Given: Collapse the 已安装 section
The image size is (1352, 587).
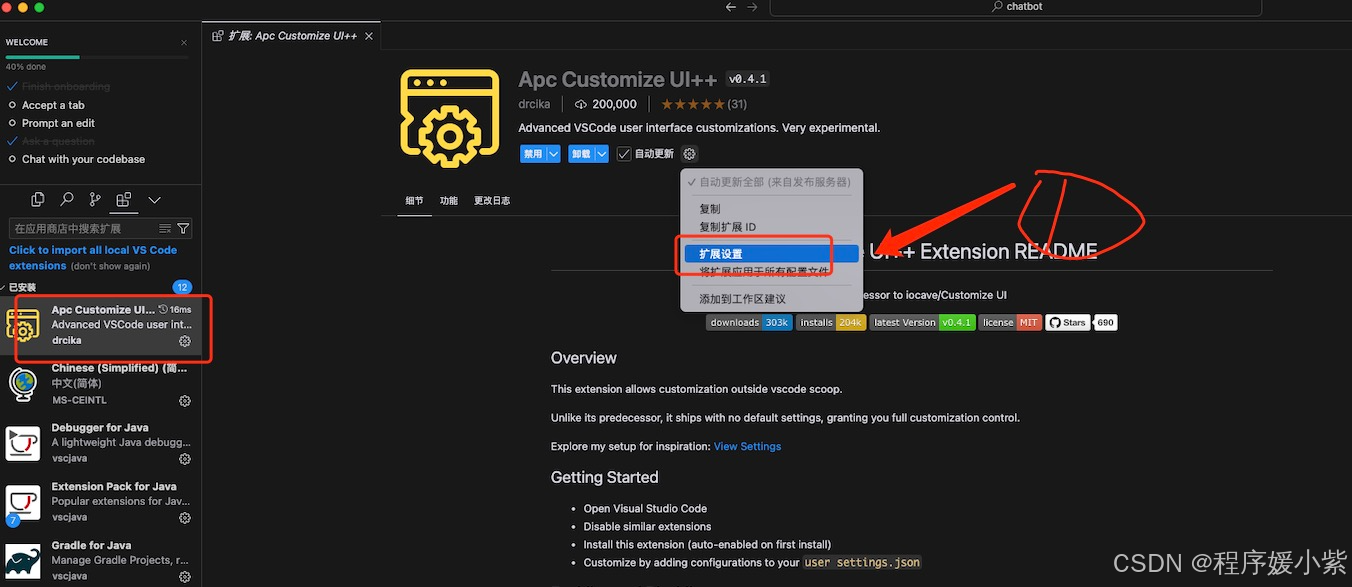Looking at the screenshot, I should coord(22,287).
